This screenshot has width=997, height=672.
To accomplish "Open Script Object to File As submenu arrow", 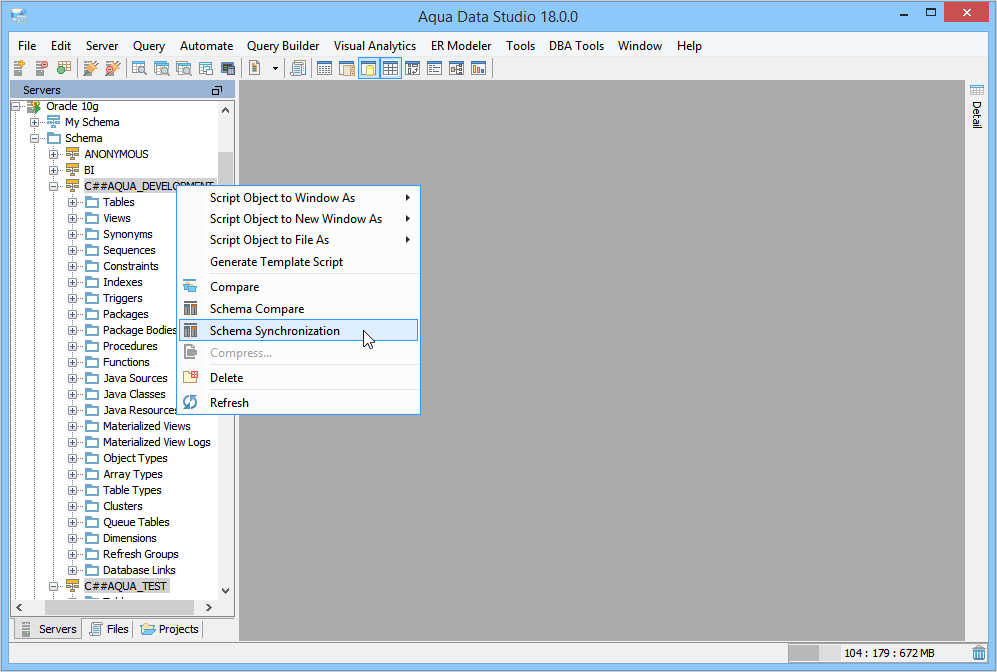I will click(x=408, y=240).
